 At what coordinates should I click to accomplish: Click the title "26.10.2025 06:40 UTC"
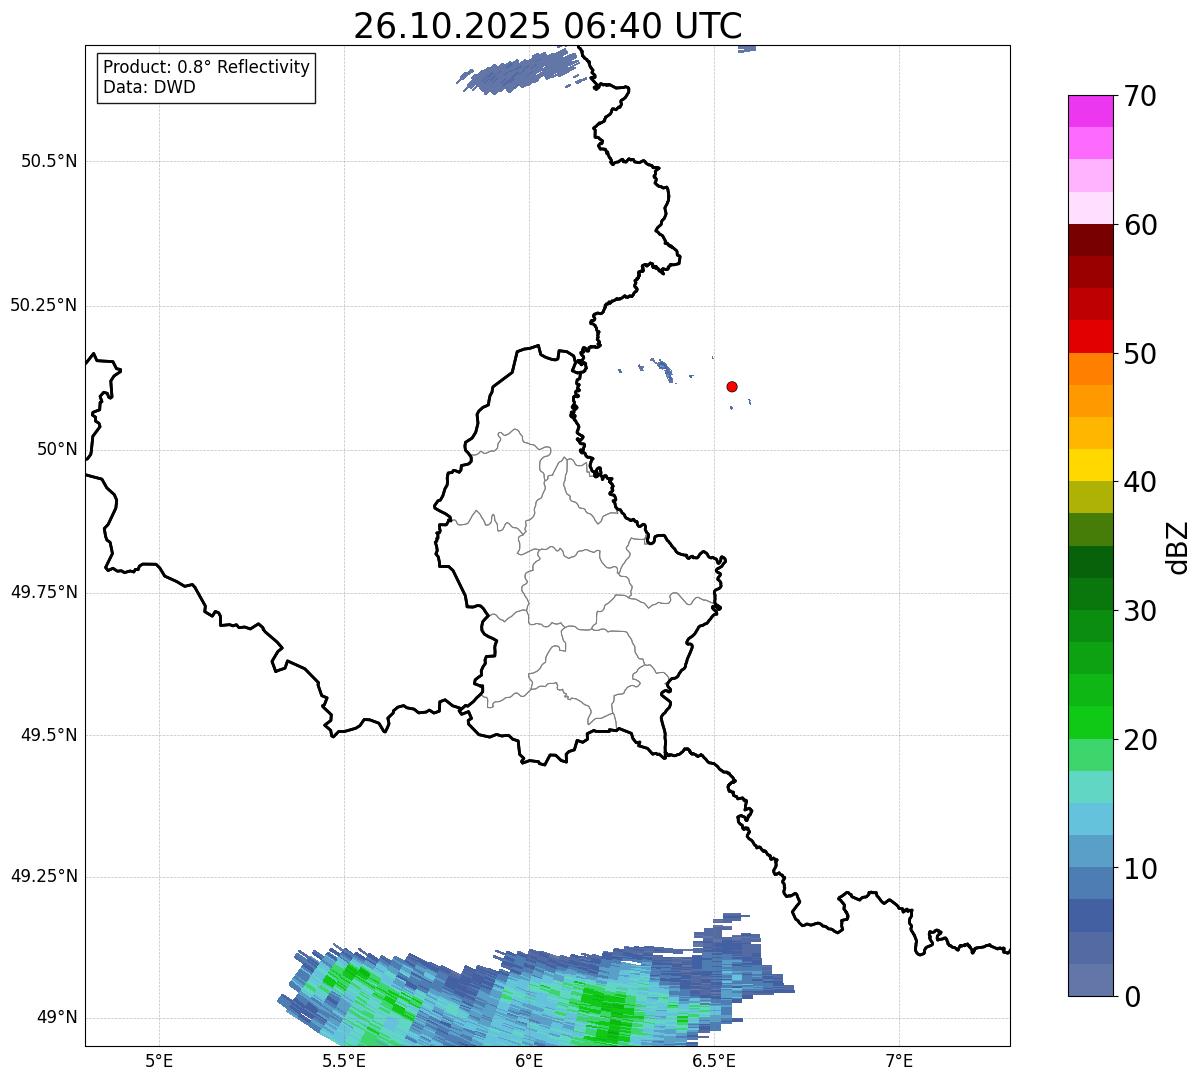pos(548,26)
